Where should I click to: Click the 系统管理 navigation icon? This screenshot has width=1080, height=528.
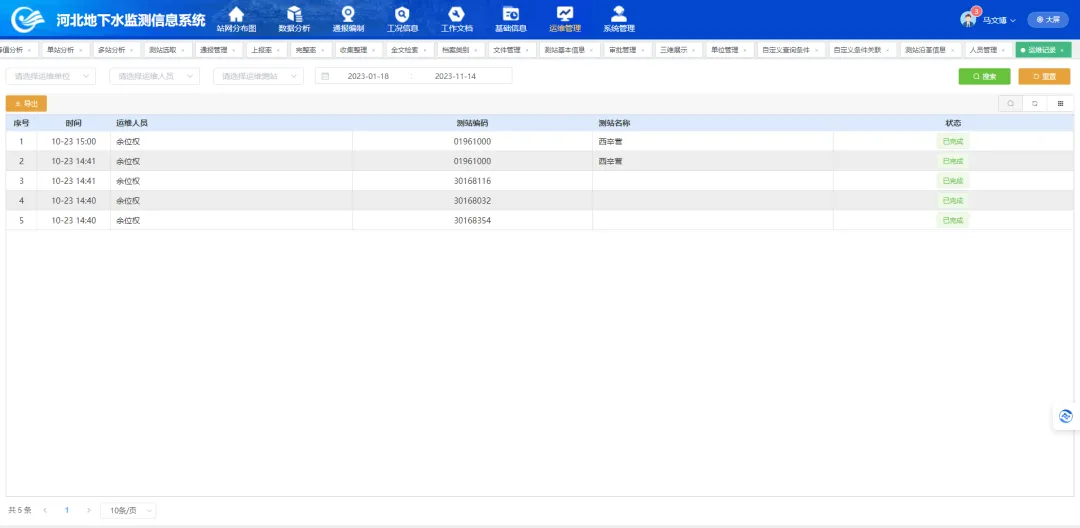click(619, 14)
